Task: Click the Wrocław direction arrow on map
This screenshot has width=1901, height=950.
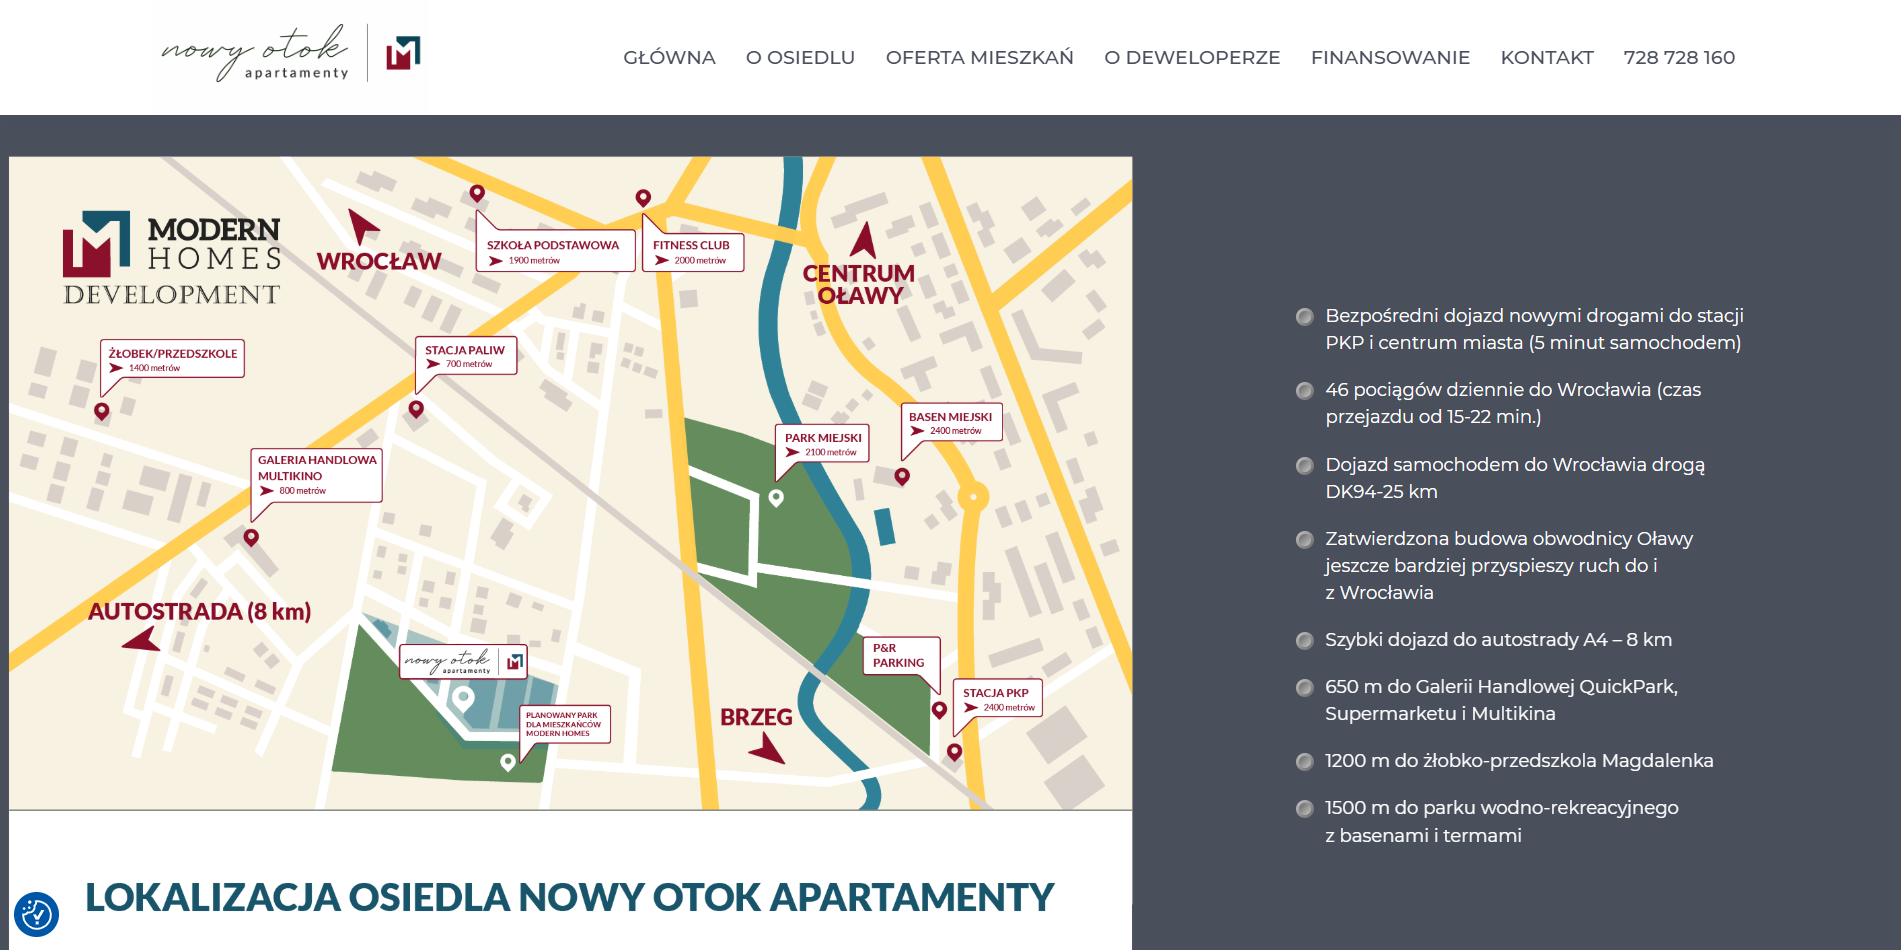Action: [x=362, y=226]
